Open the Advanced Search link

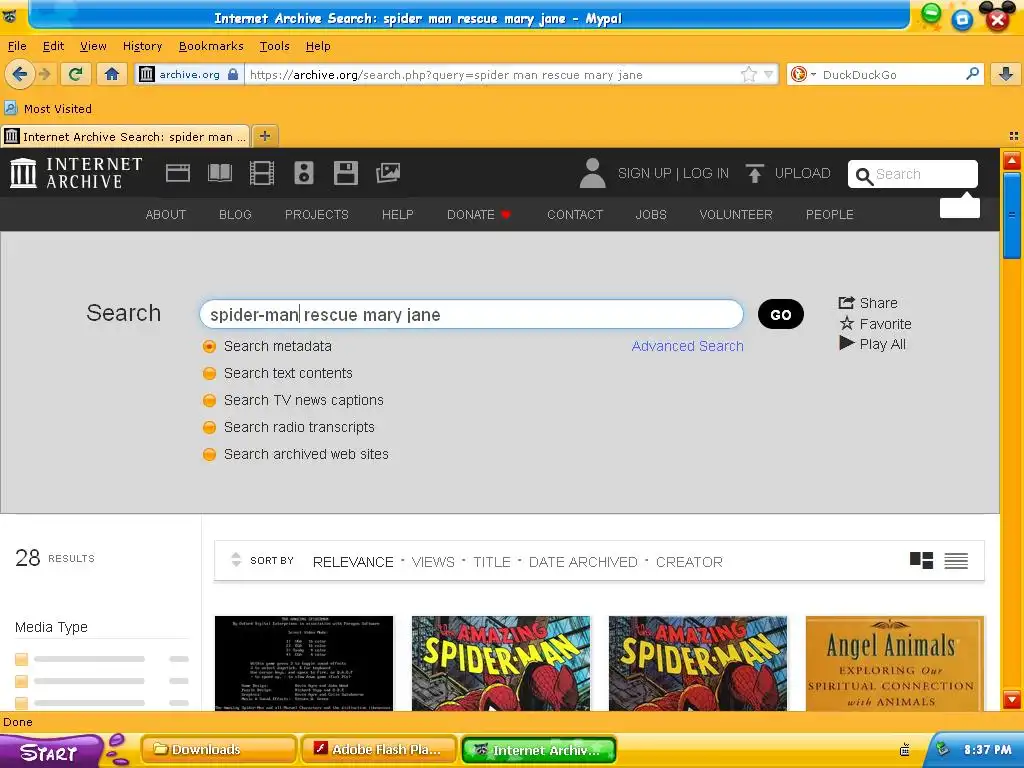(688, 346)
